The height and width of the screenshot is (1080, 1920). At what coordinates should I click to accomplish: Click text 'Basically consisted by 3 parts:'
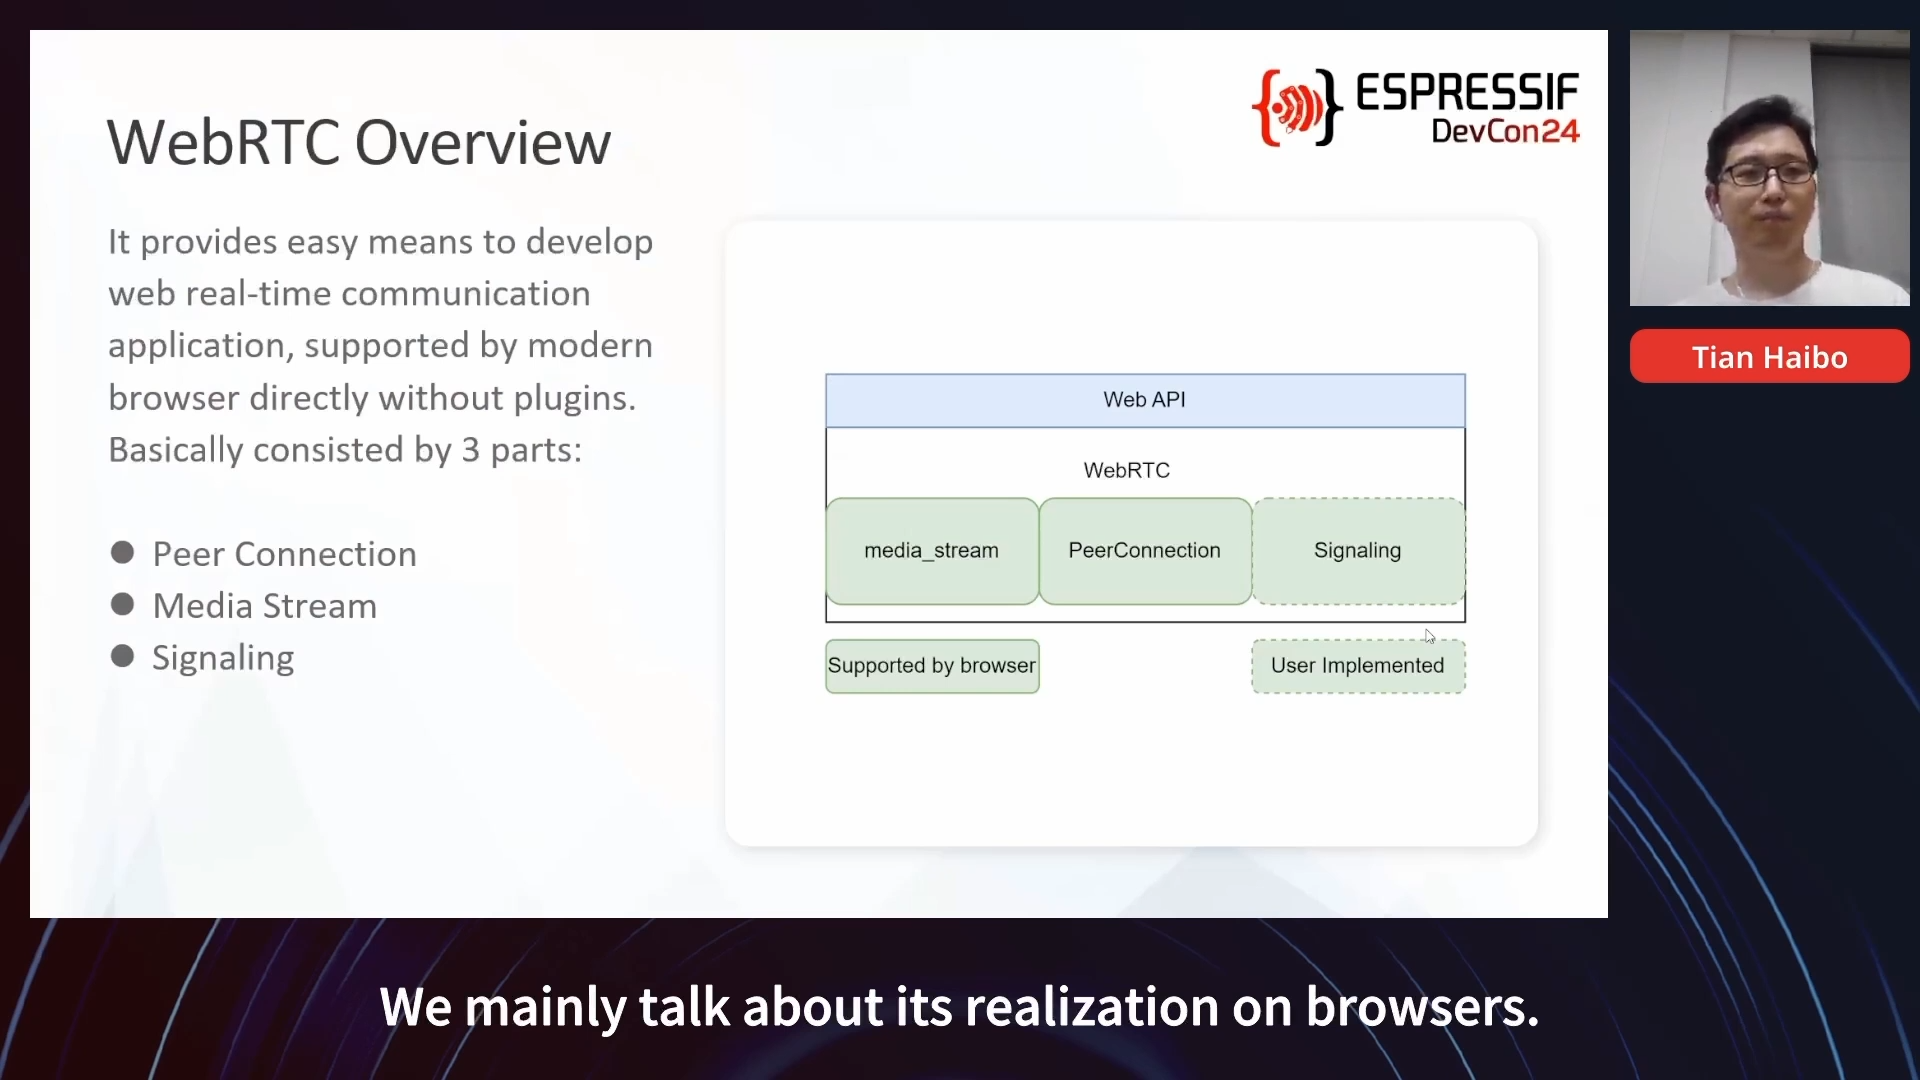(x=345, y=450)
